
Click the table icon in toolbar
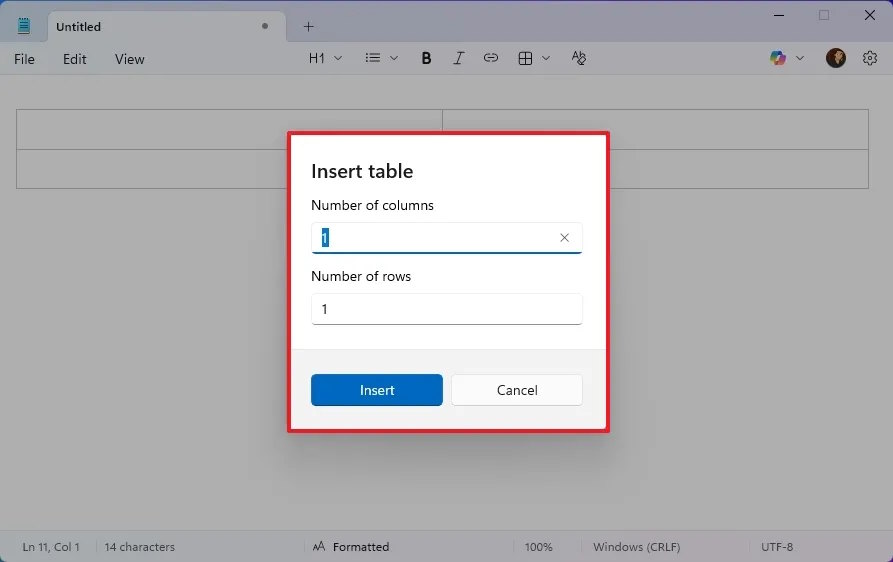[x=525, y=58]
